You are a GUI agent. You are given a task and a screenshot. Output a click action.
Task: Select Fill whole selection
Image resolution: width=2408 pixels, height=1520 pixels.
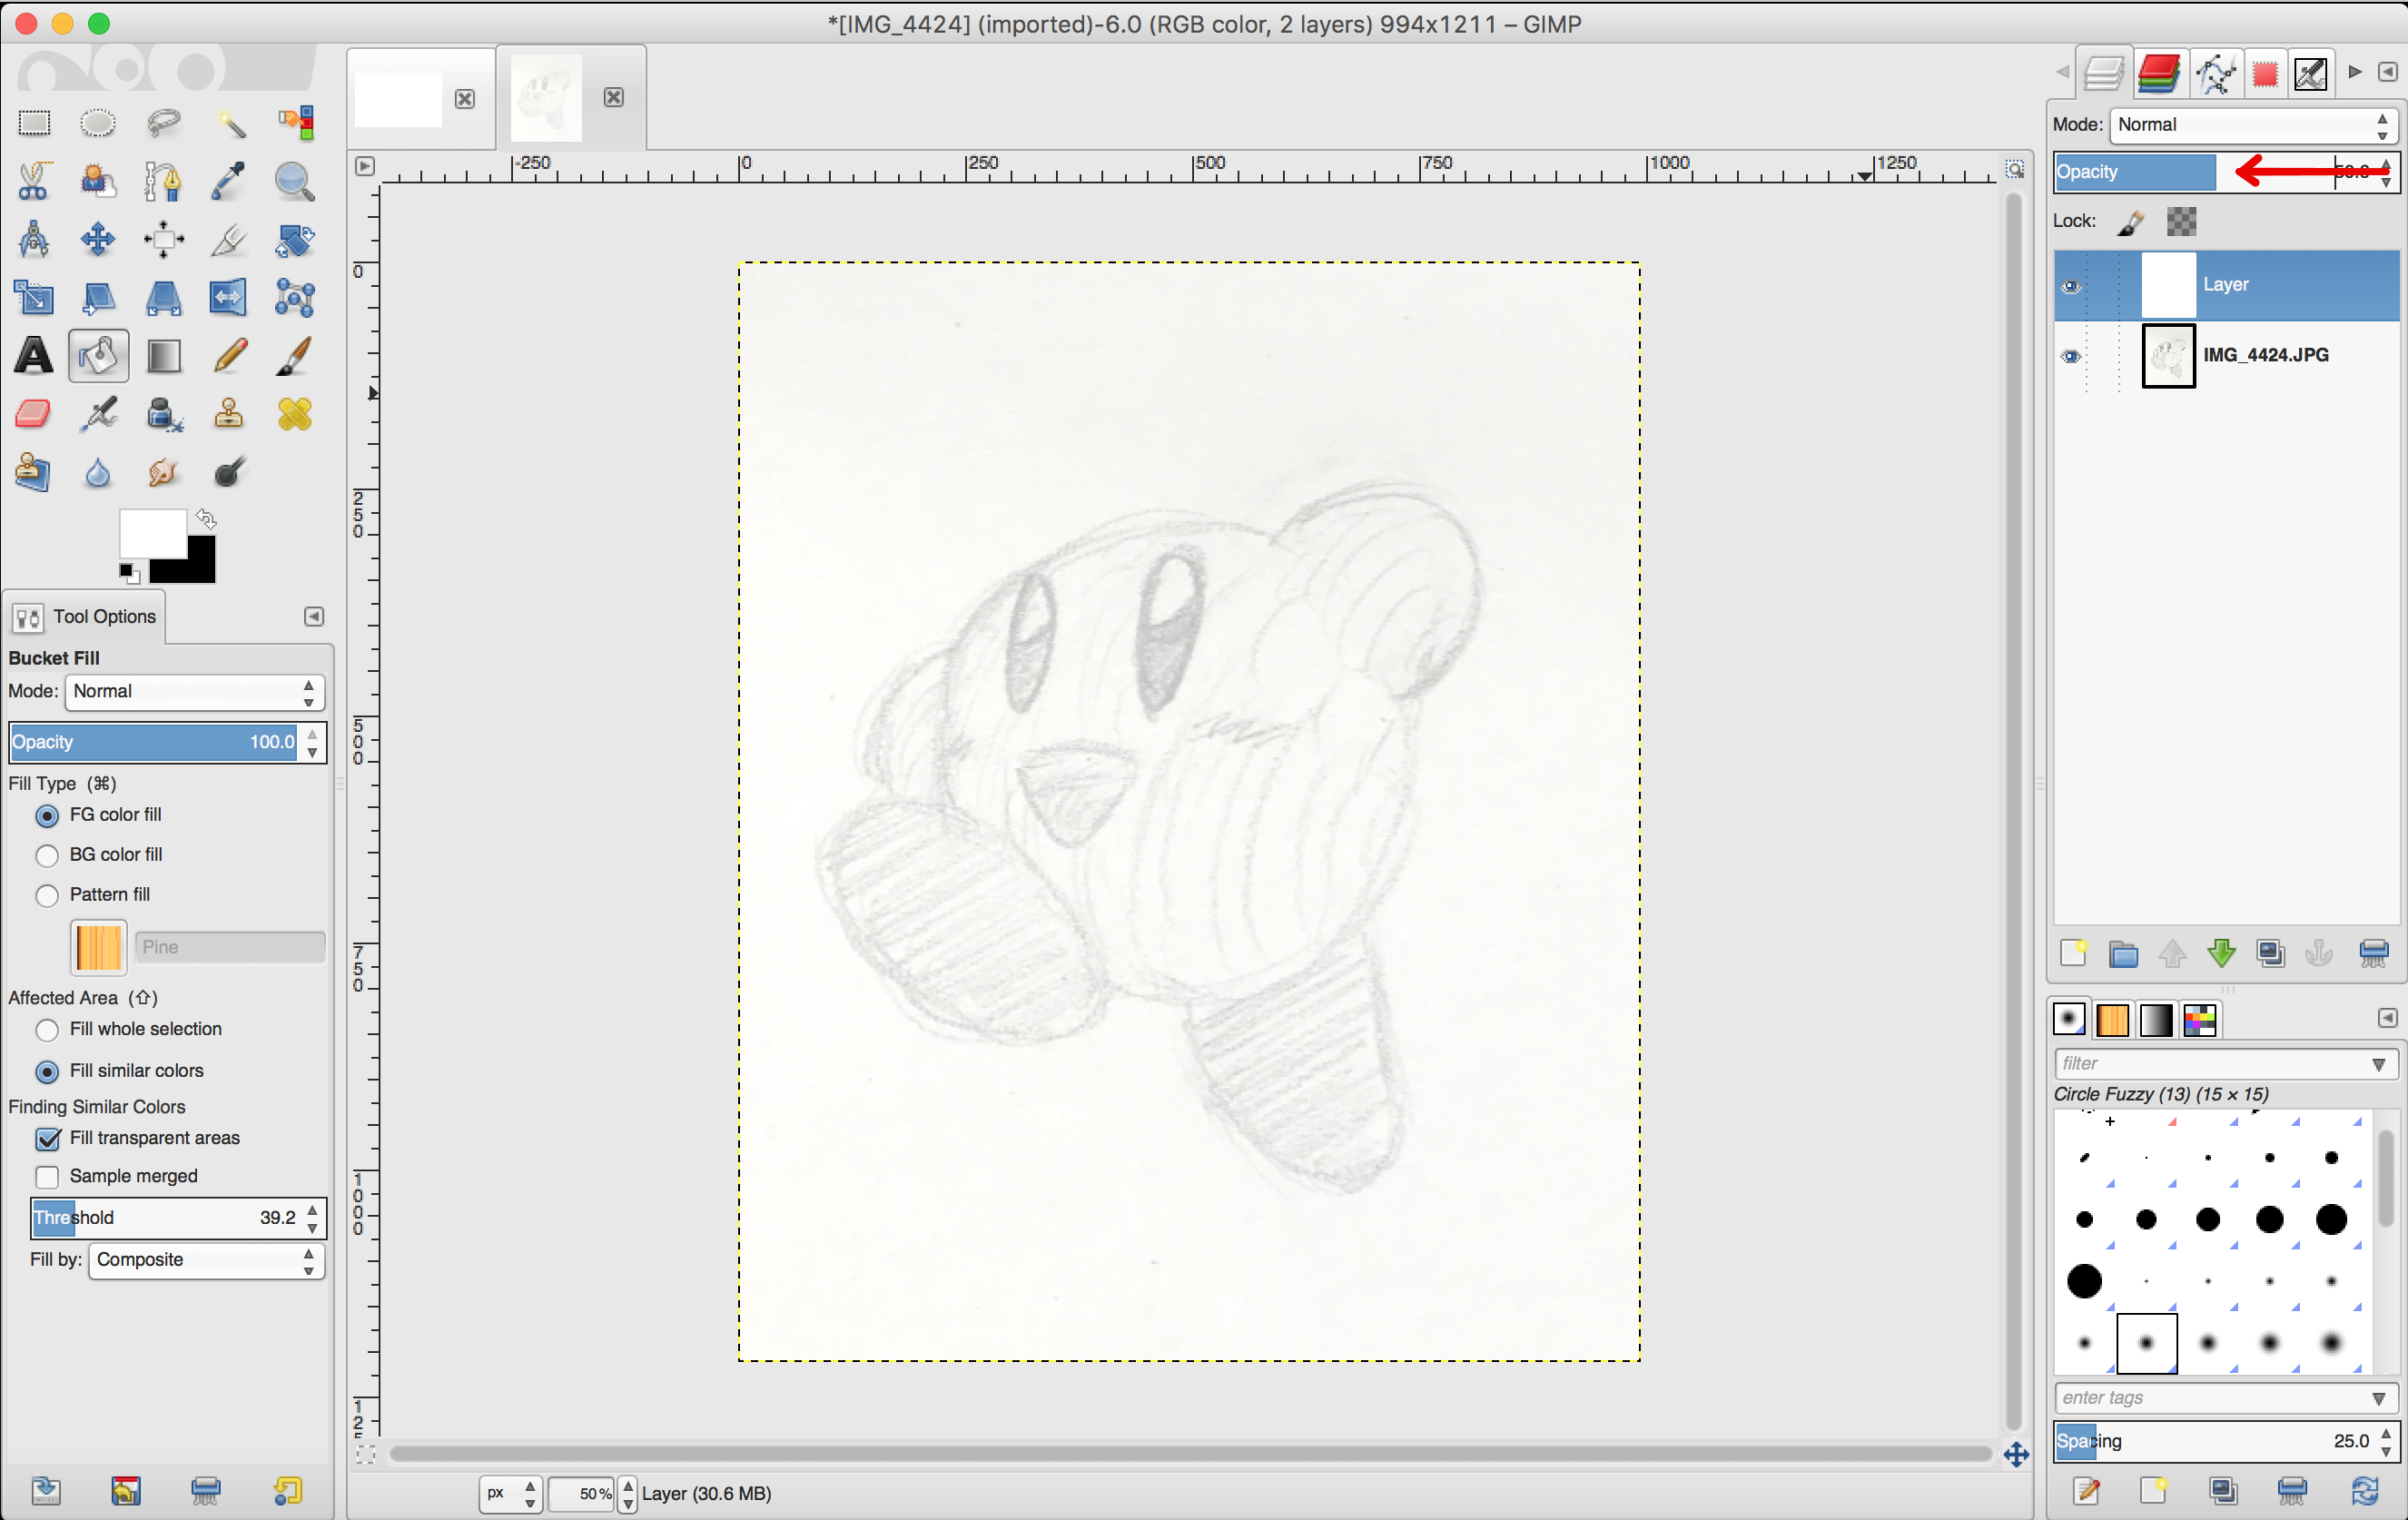tap(129, 1029)
